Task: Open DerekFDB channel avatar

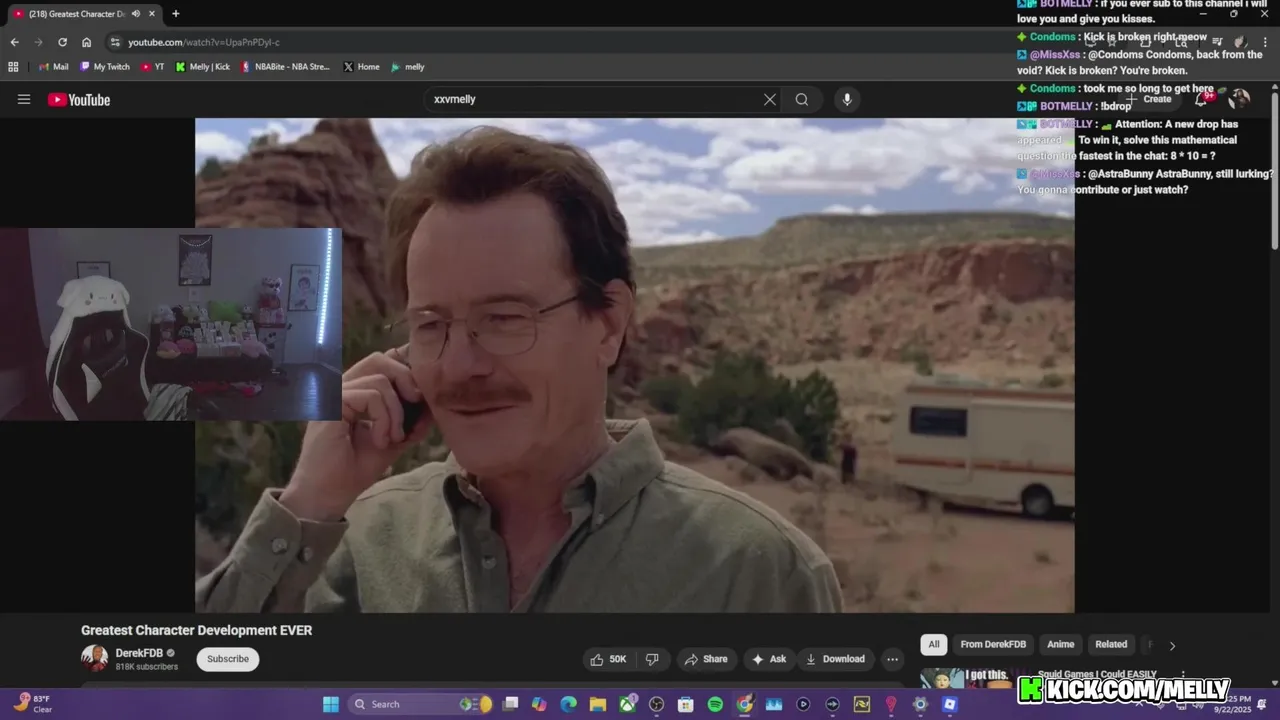Action: point(94,658)
